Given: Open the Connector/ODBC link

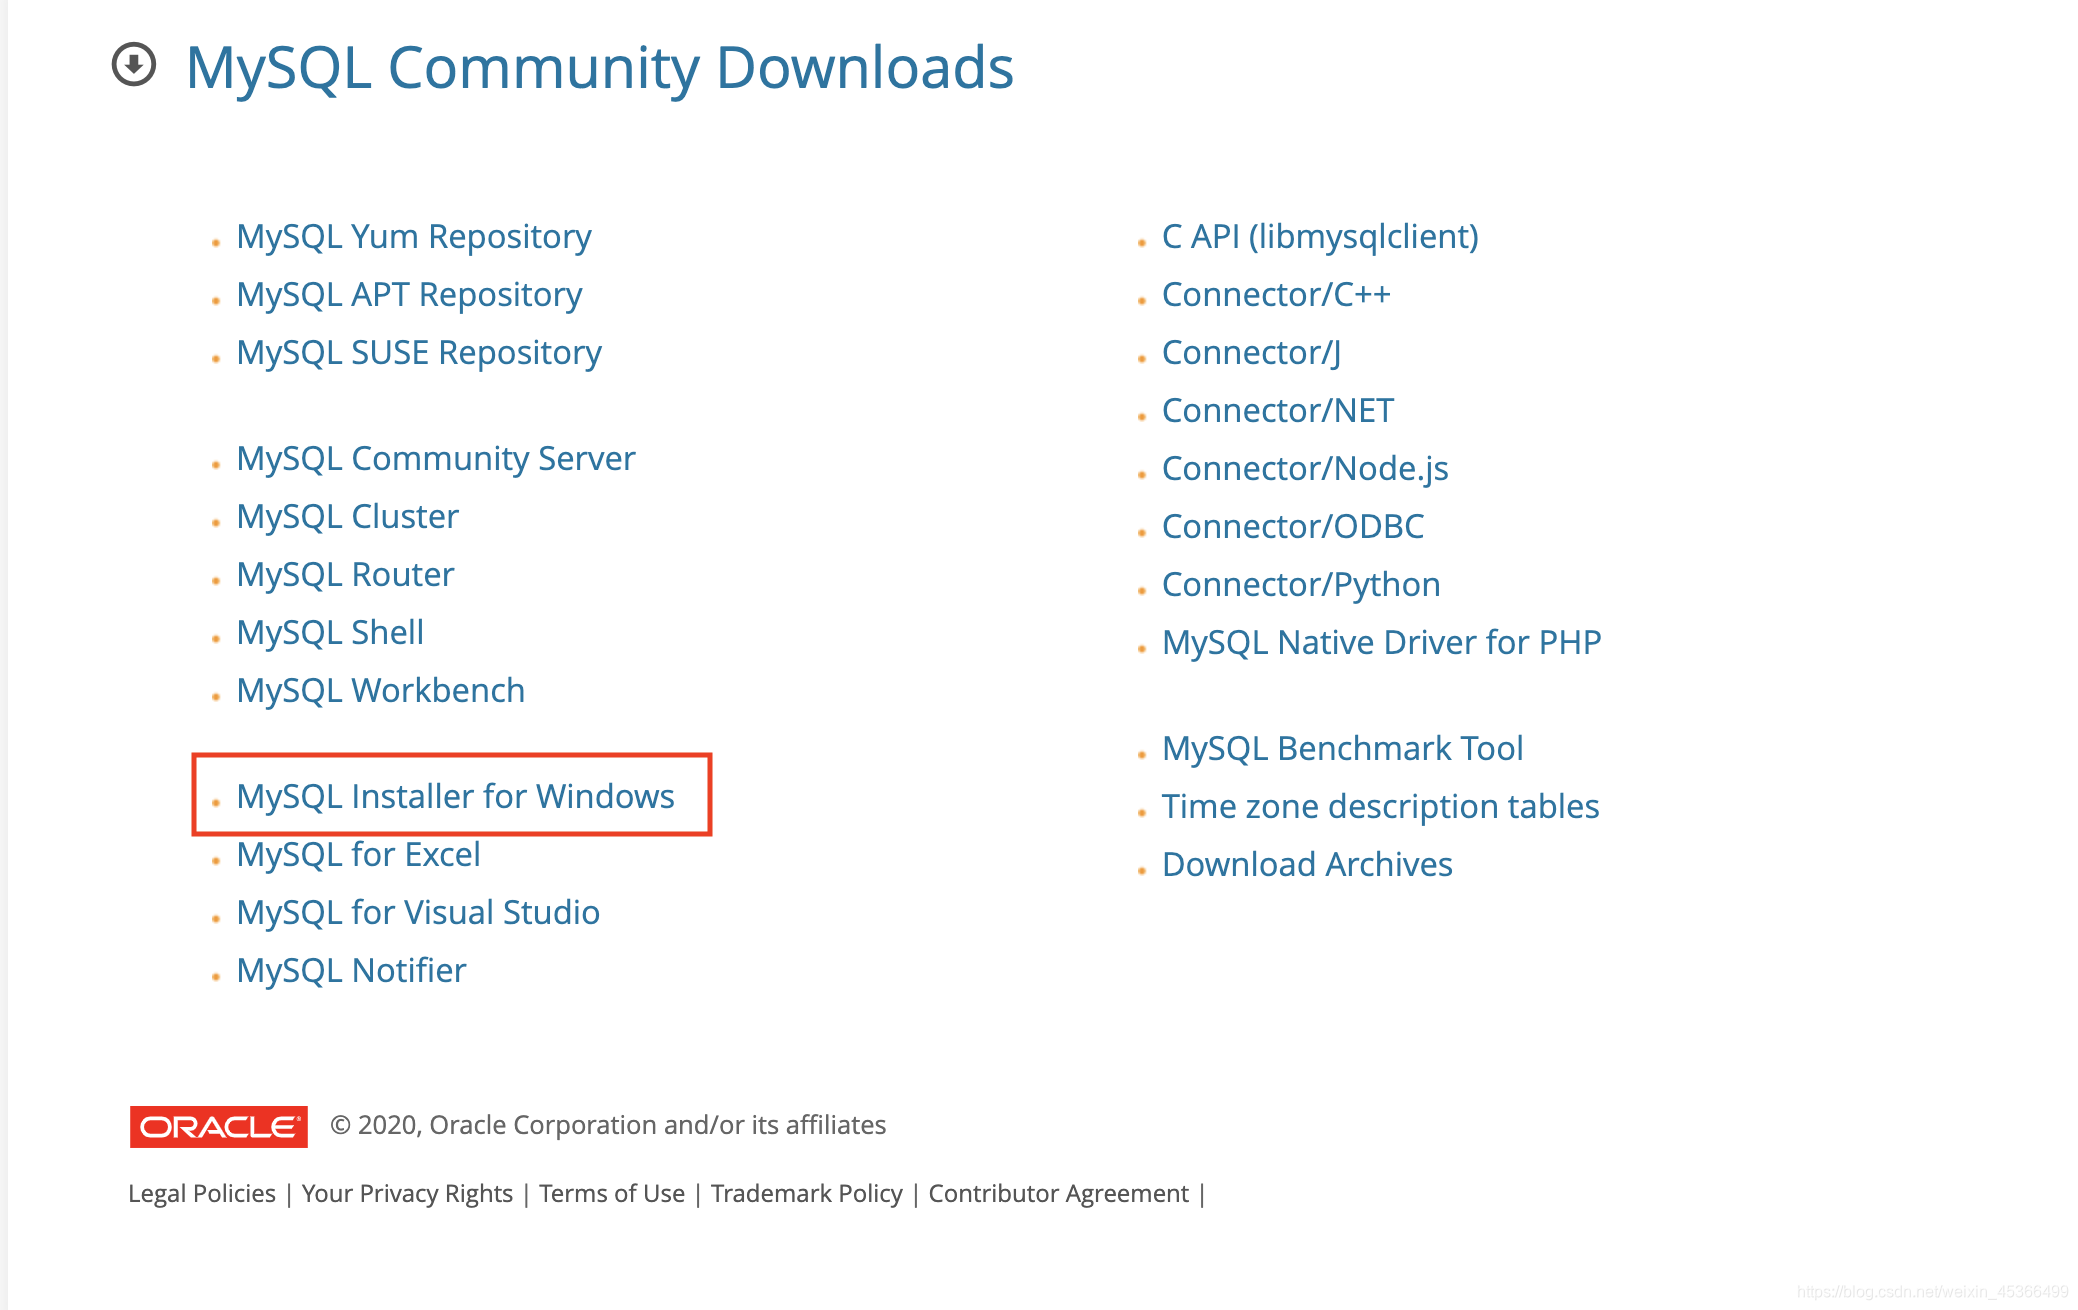Looking at the screenshot, I should point(1293,527).
